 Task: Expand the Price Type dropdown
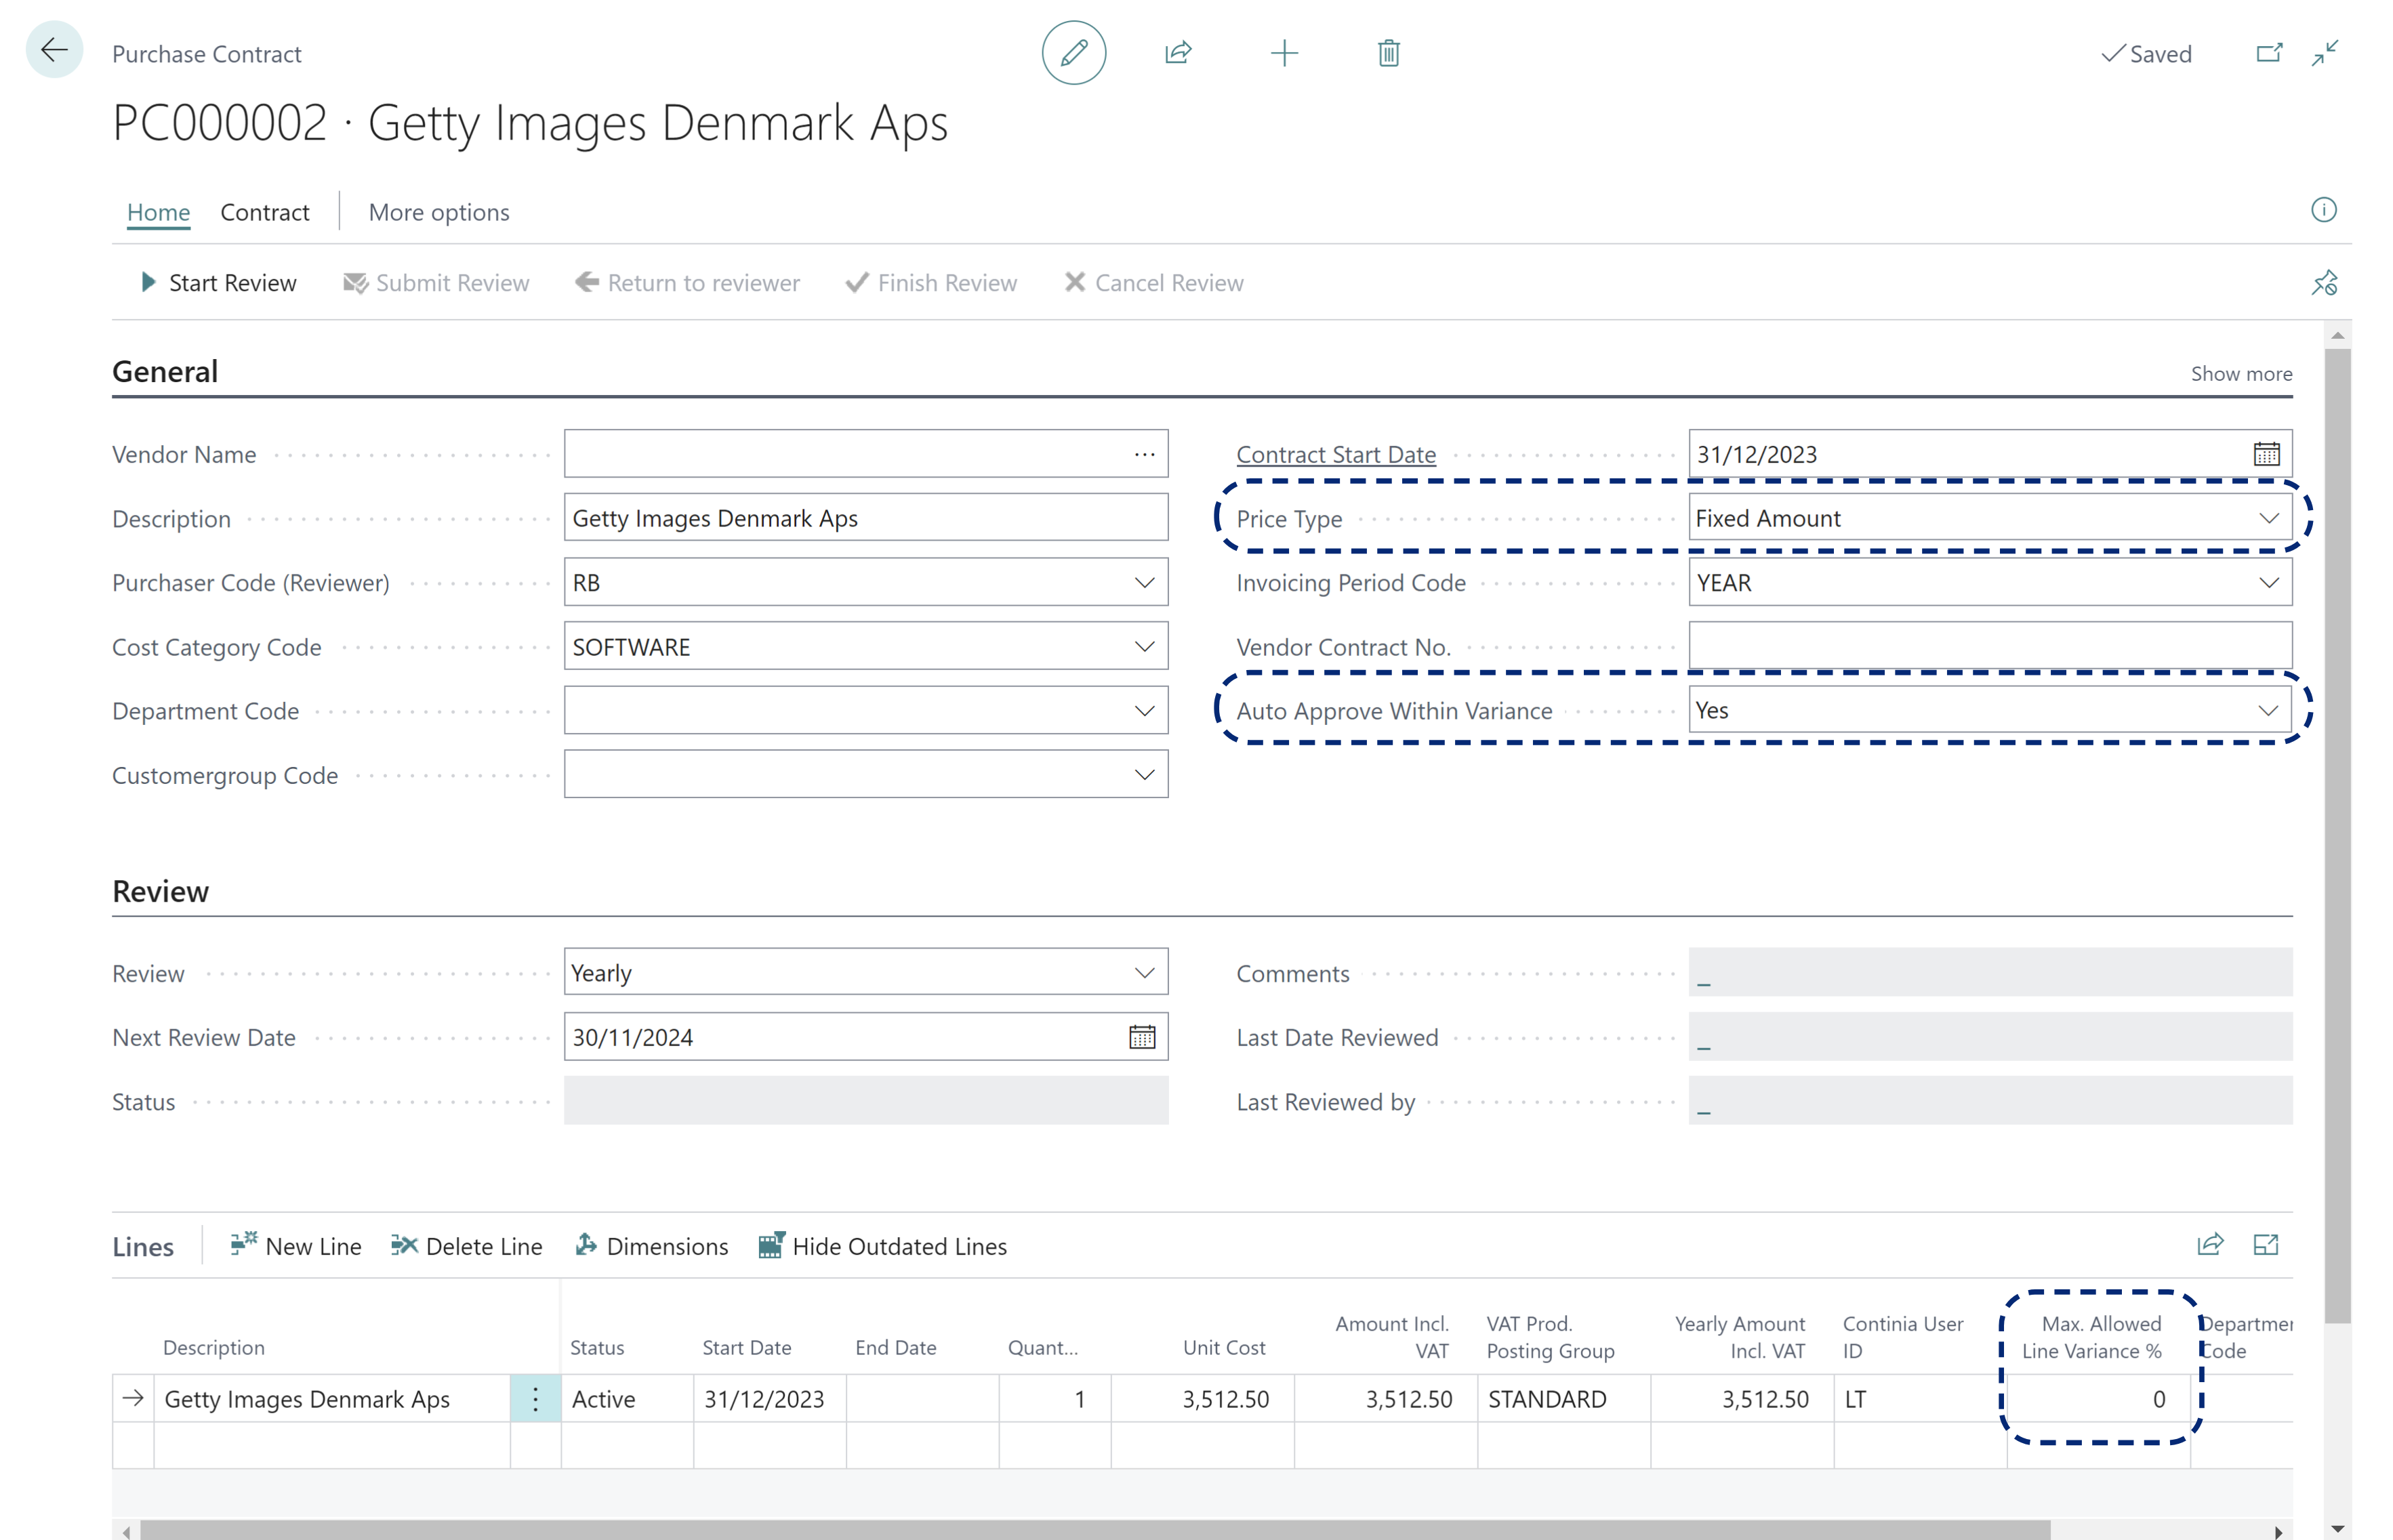(x=2268, y=518)
